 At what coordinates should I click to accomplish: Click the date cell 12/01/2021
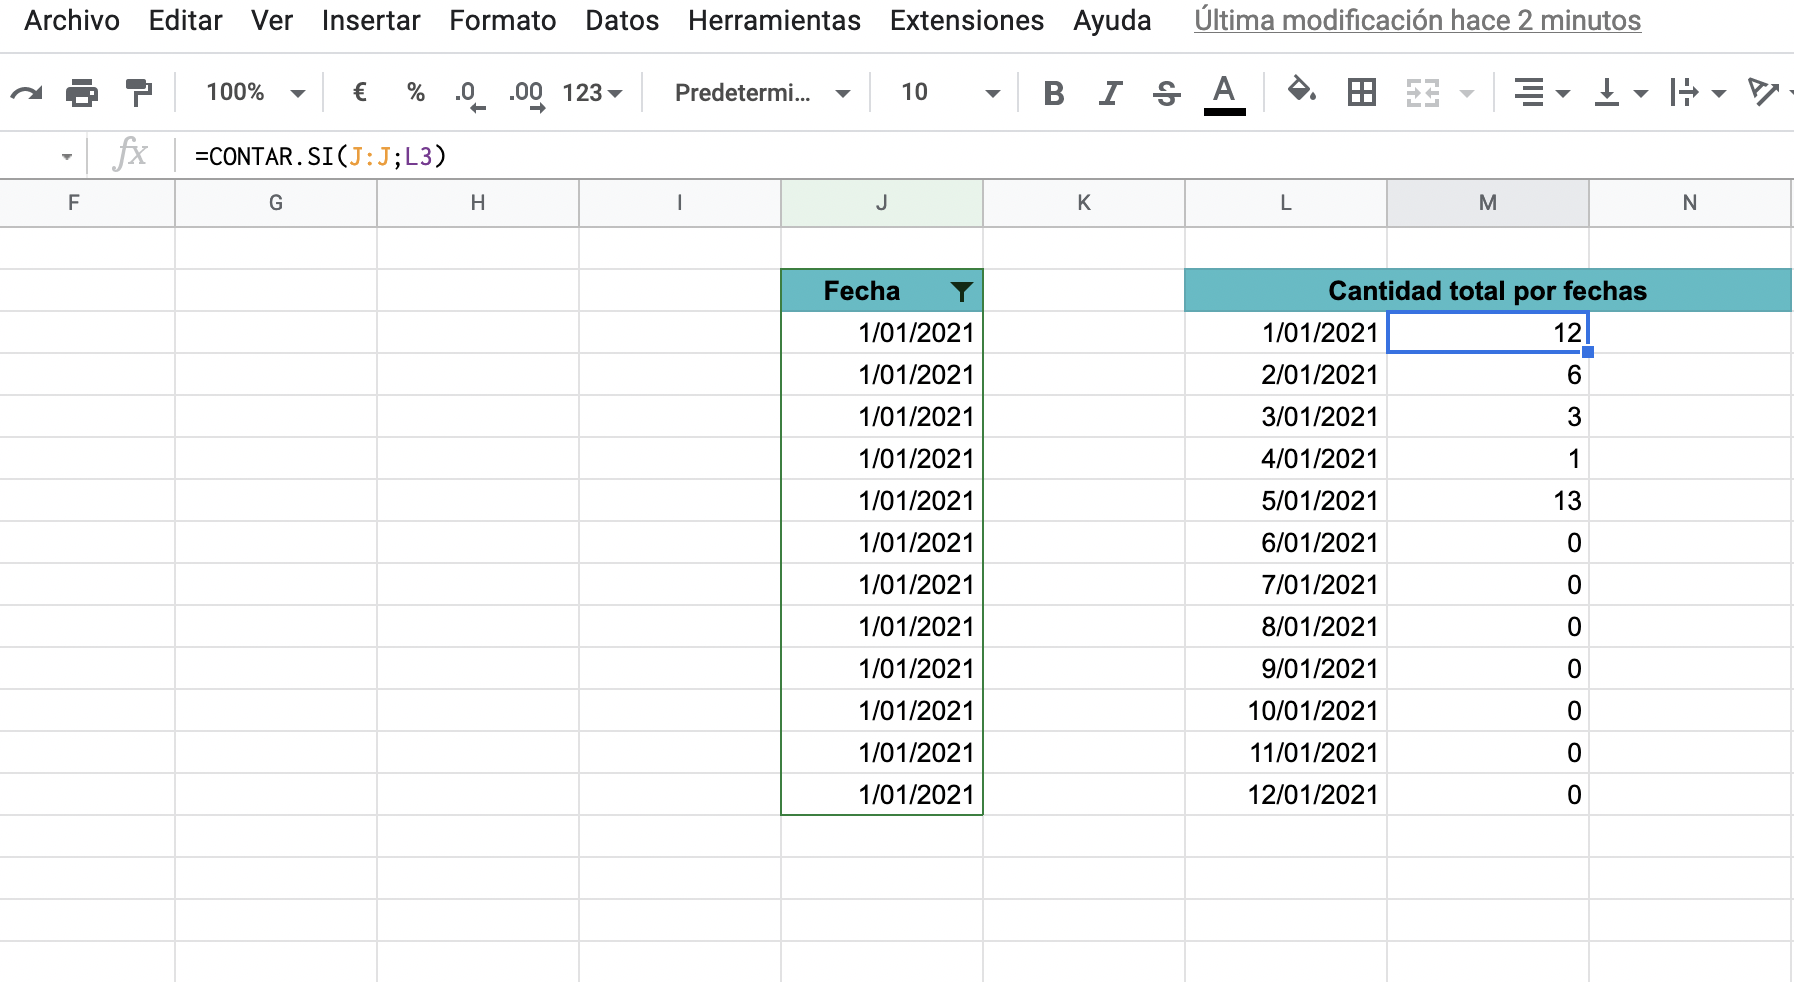tap(1286, 795)
